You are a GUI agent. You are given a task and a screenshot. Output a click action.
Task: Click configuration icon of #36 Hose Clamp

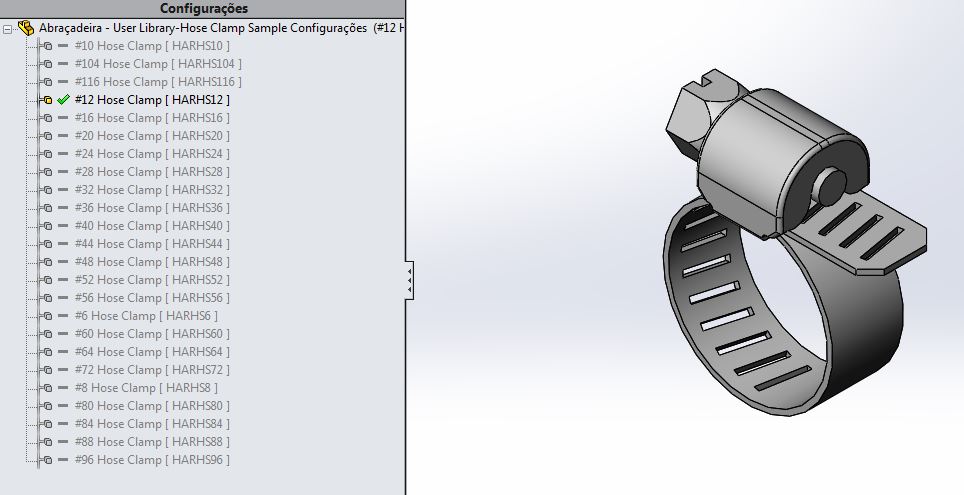click(47, 207)
